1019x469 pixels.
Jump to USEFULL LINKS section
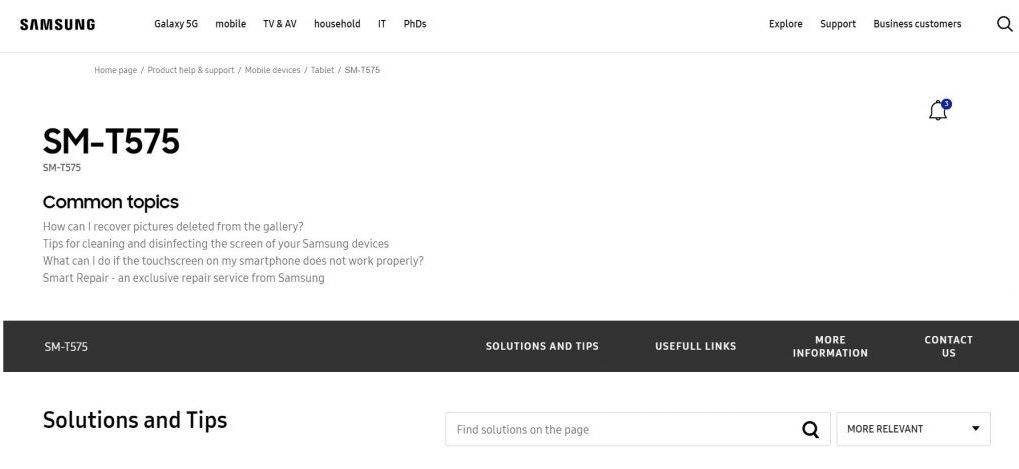695,346
